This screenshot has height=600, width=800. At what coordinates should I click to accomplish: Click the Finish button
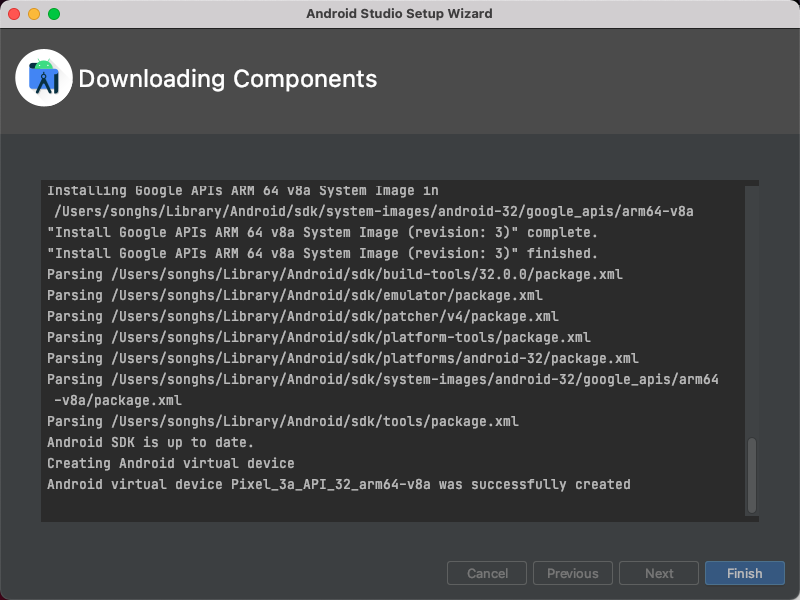(744, 573)
